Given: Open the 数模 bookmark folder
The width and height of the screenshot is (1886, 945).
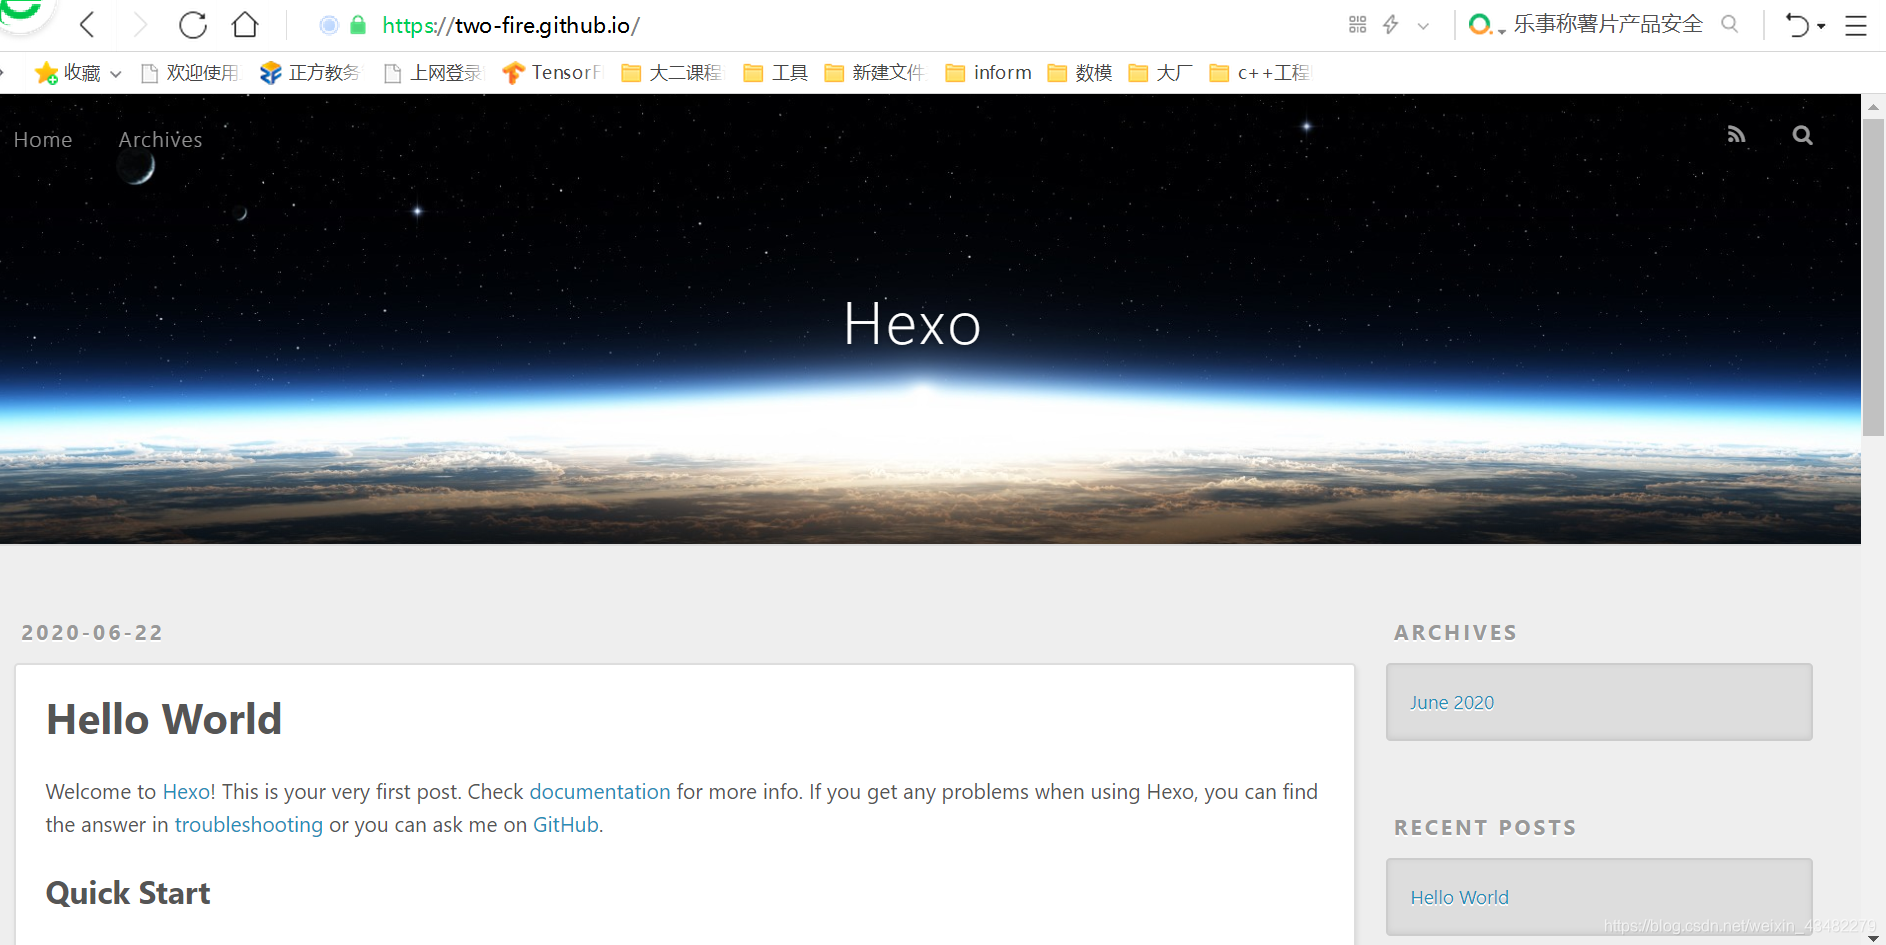Looking at the screenshot, I should click(1080, 73).
